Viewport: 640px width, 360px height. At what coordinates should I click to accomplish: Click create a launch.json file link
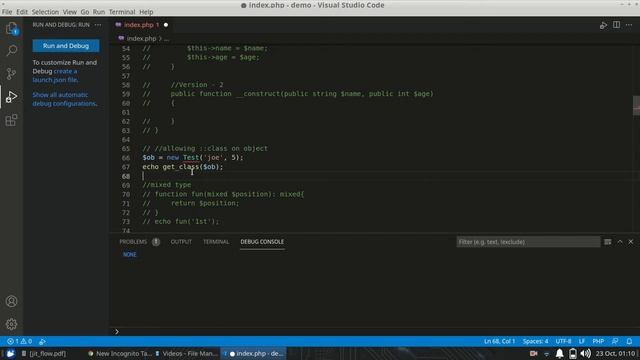pos(55,76)
